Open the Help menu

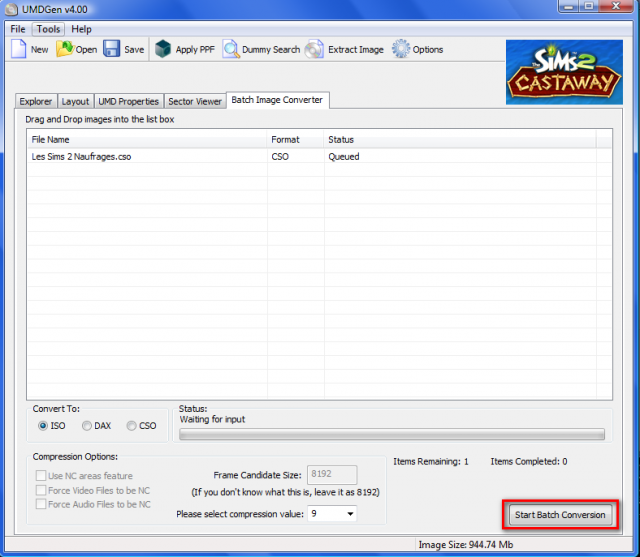click(81, 29)
